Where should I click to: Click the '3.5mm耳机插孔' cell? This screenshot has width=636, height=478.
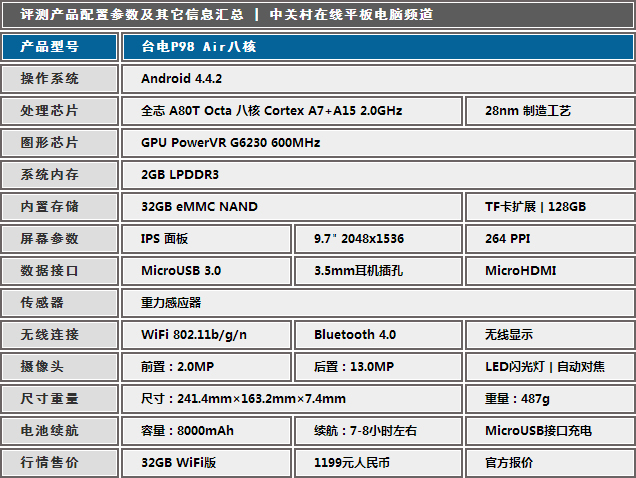378,271
